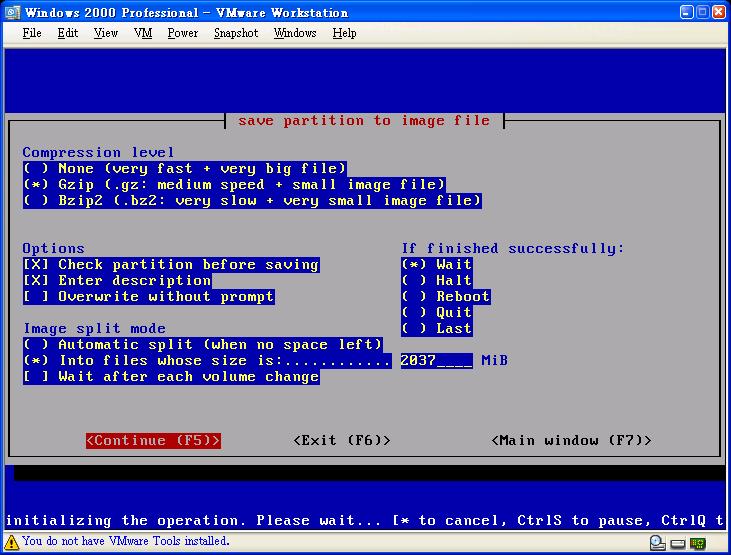Click the floppy drive status icon
Image resolution: width=731 pixels, height=555 pixels.
click(x=678, y=543)
